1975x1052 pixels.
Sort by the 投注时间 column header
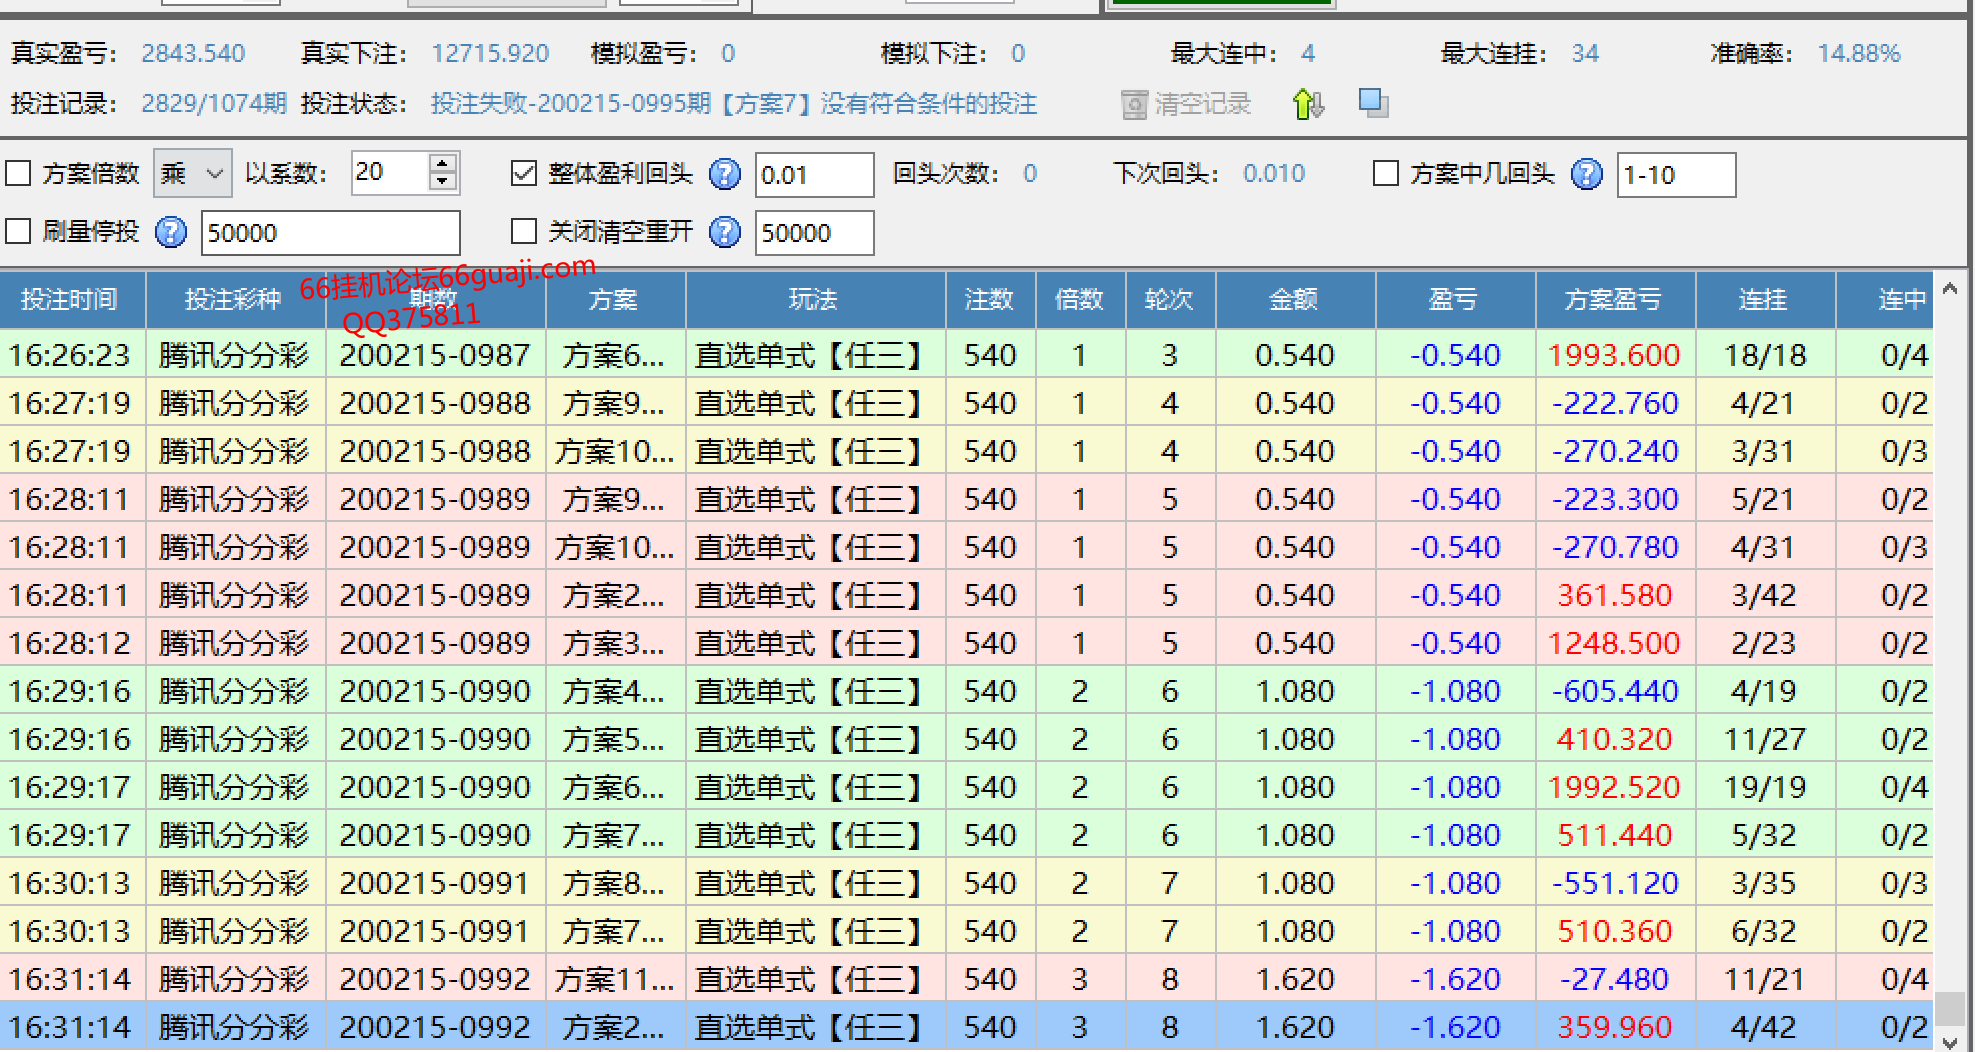(72, 299)
